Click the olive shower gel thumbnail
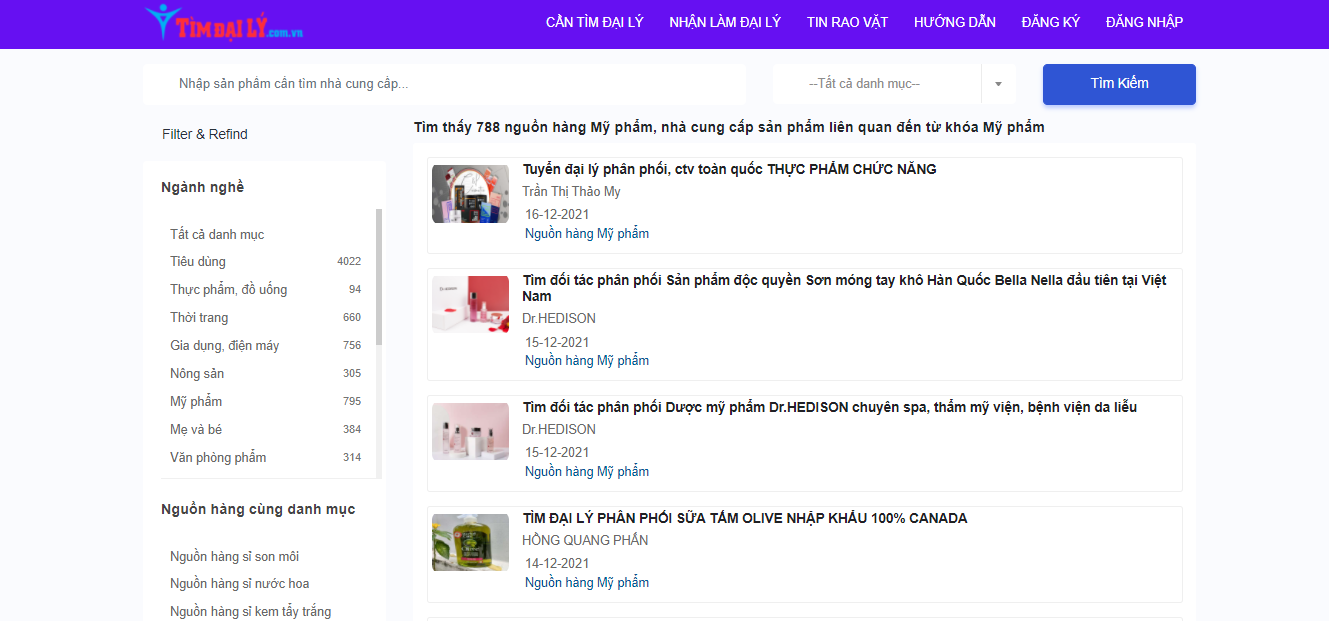The width and height of the screenshot is (1329, 621). coord(470,543)
